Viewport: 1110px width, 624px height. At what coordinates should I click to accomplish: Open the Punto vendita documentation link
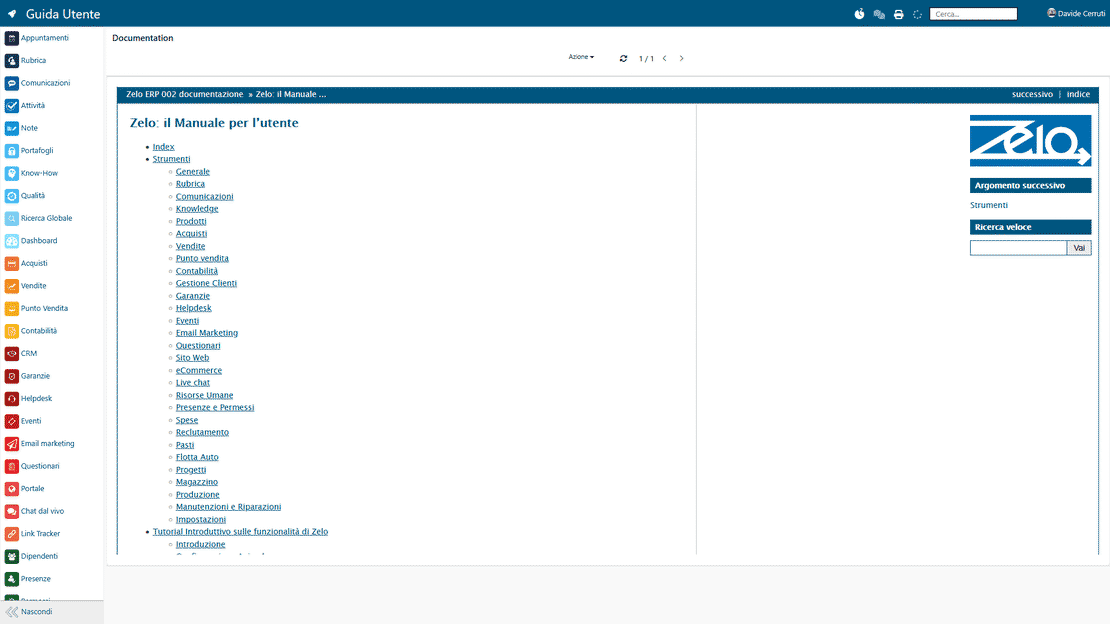pyautogui.click(x=202, y=259)
